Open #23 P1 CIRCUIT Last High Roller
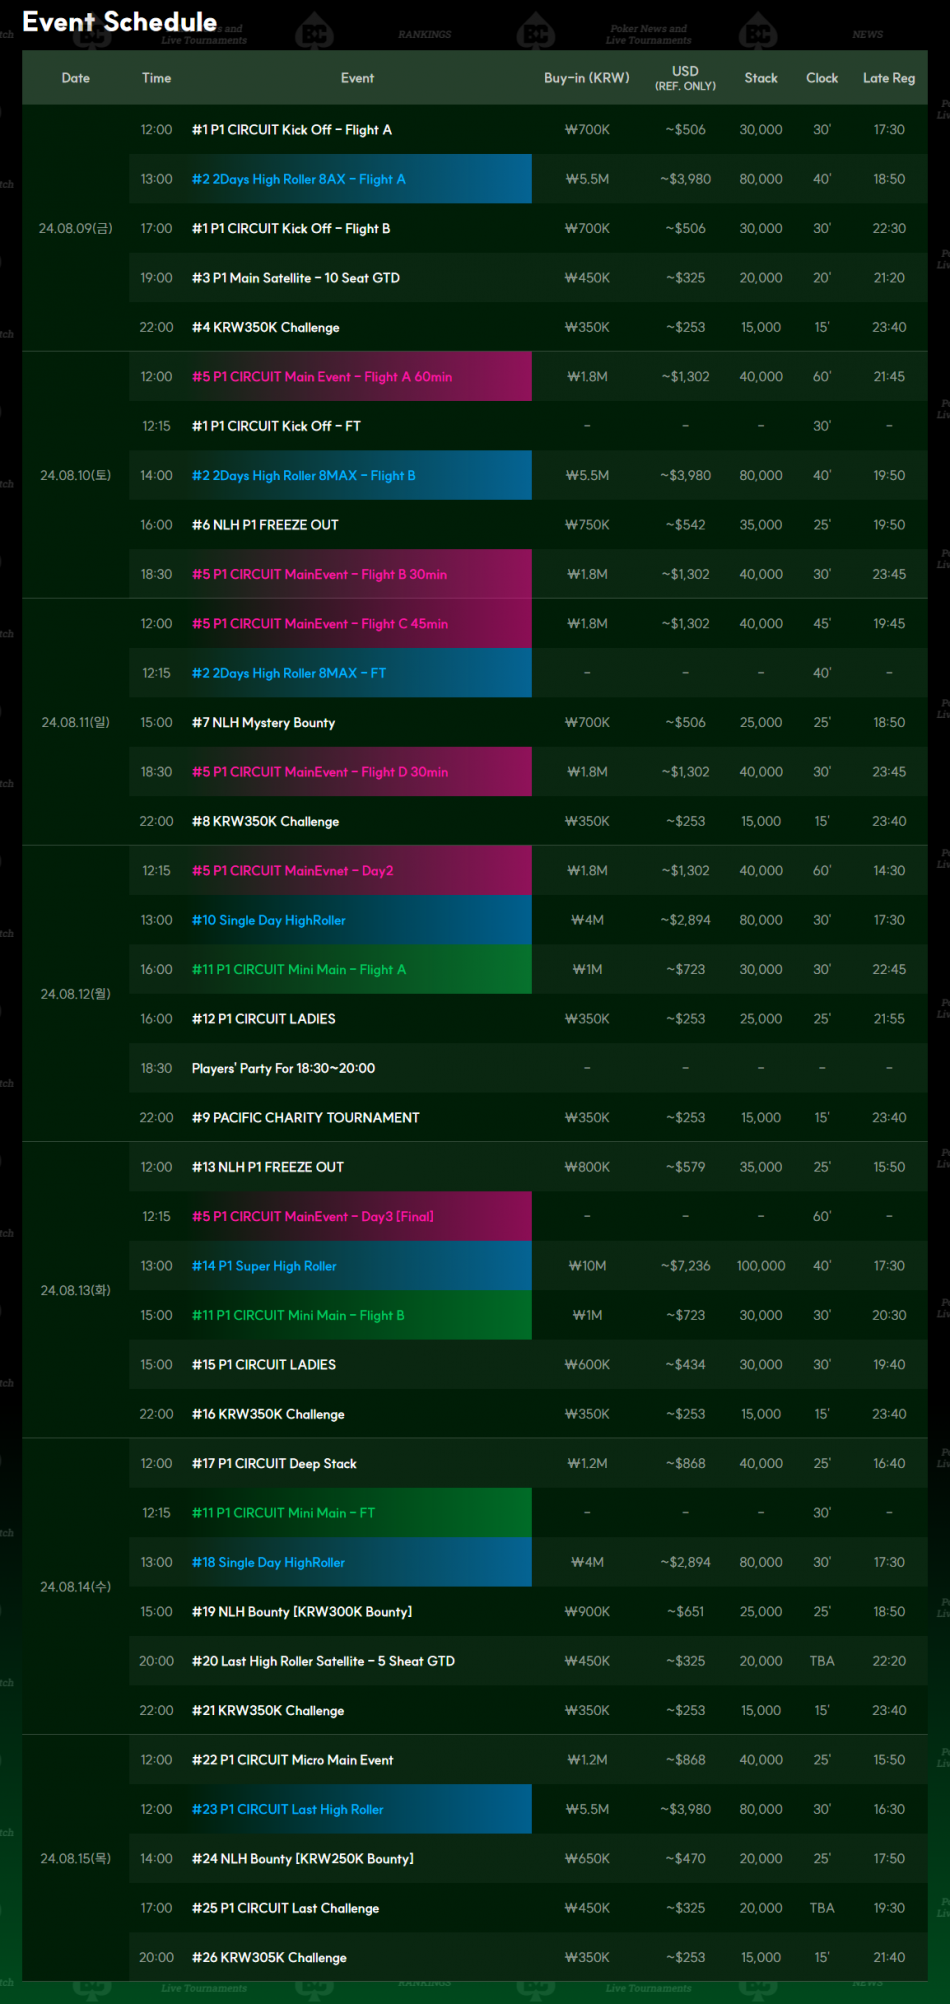950x2004 pixels. (x=287, y=1810)
